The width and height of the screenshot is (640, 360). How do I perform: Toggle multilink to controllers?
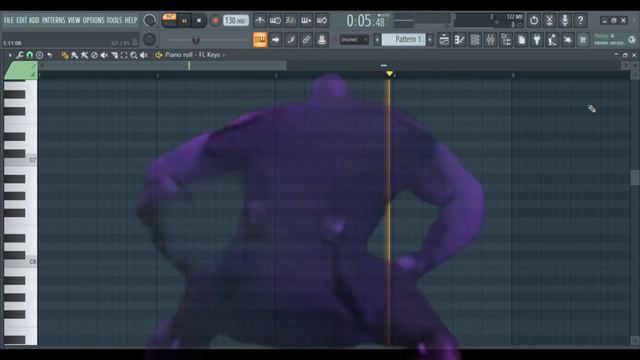(306, 40)
